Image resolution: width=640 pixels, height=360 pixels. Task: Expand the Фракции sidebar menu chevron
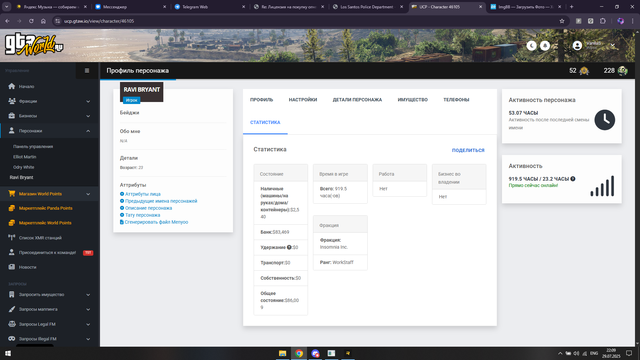pos(88,101)
